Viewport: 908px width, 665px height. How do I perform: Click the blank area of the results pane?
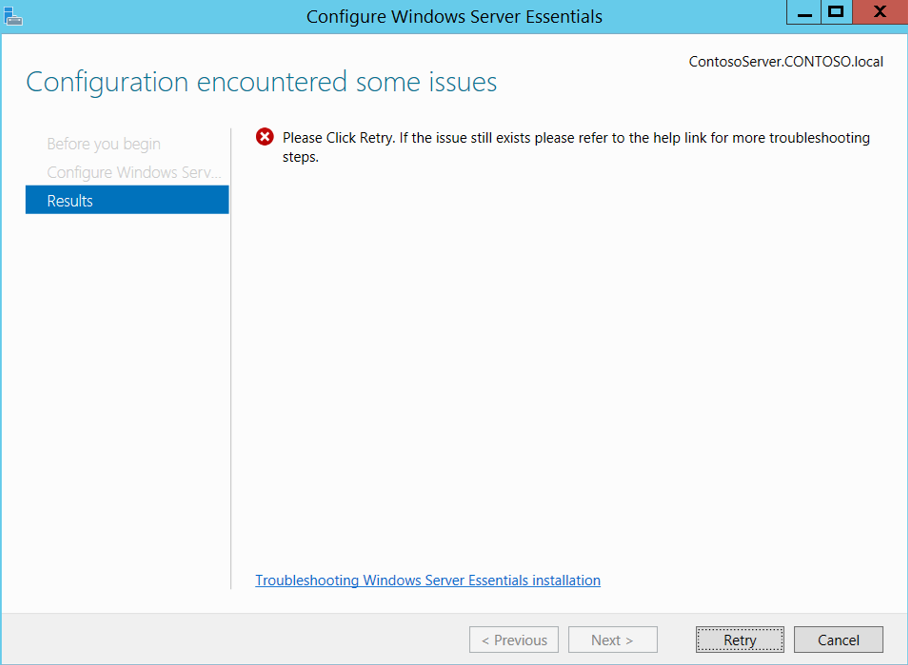(x=568, y=359)
